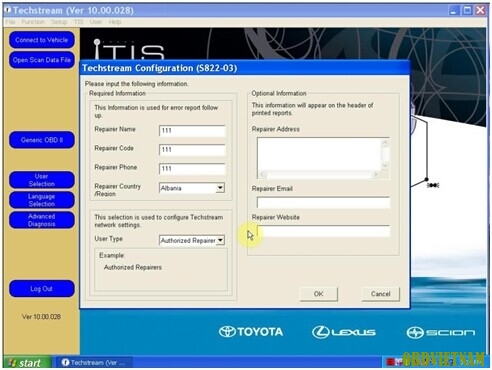Focus the Repairer Phone field
This screenshot has height=370, width=492.
192,169
